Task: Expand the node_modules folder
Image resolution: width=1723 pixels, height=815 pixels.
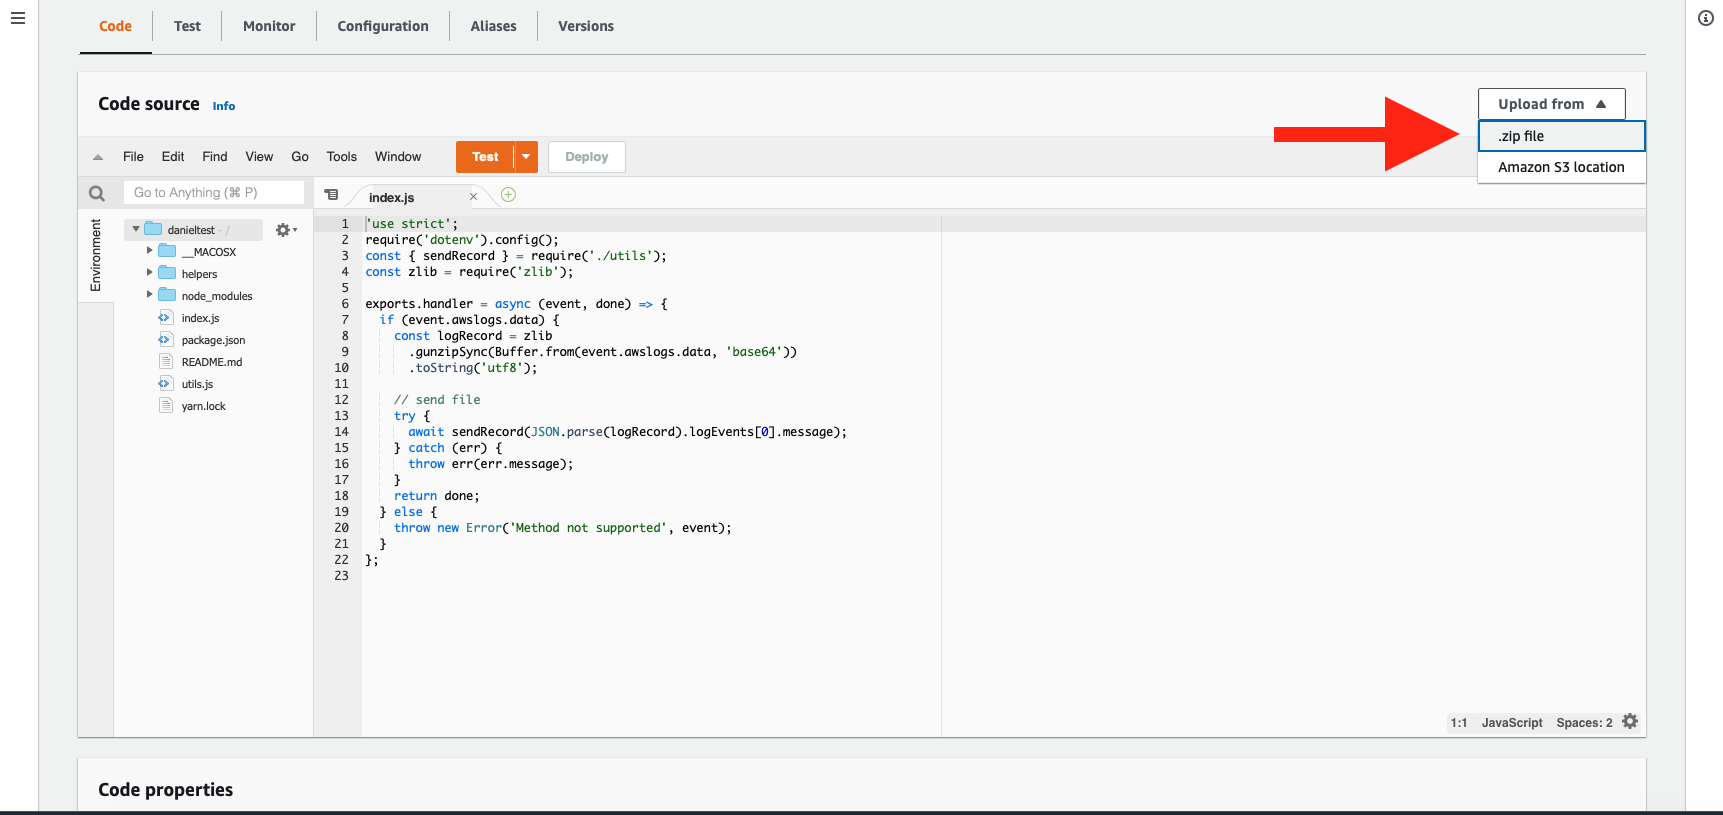Action: [150, 294]
